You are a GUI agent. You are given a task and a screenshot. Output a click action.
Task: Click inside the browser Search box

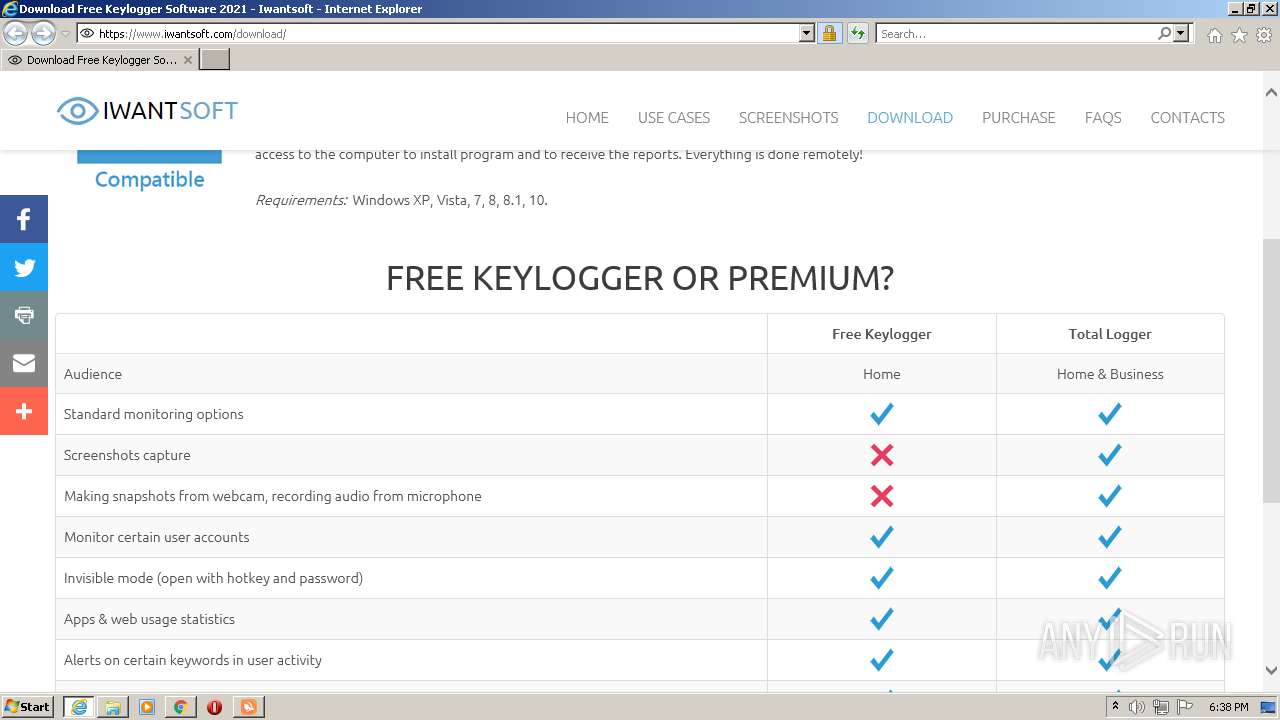point(1015,34)
